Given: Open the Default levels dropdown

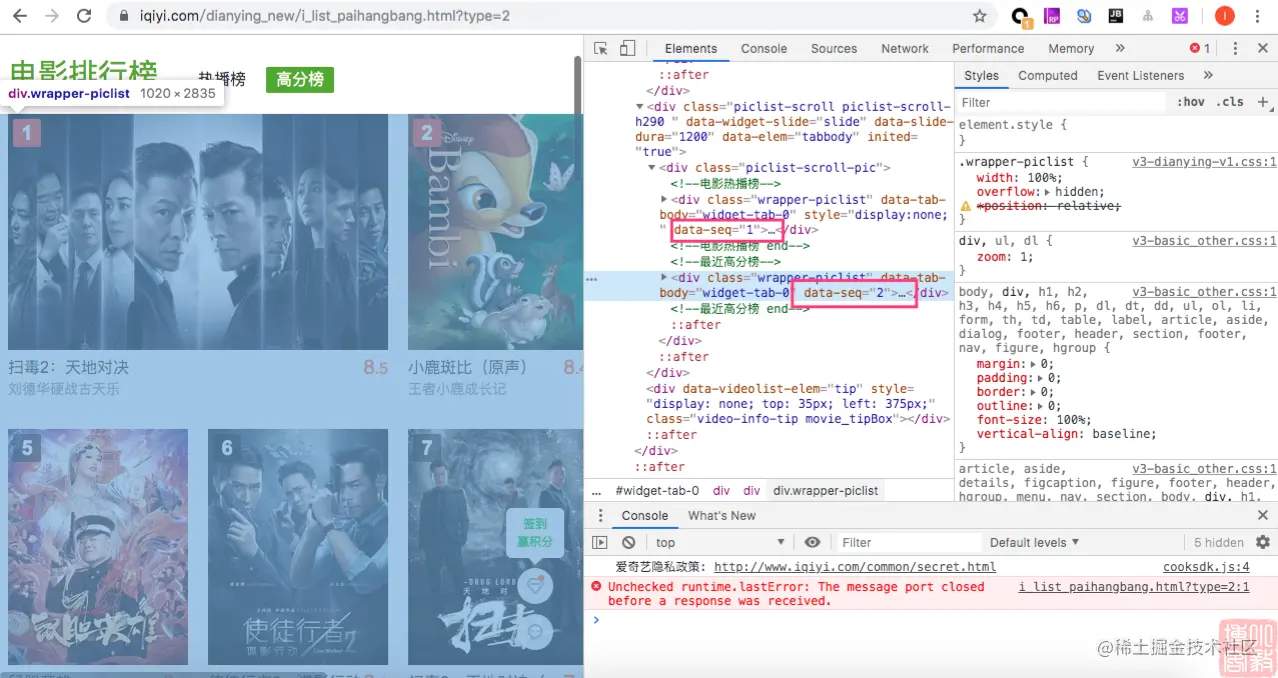Looking at the screenshot, I should pos(1034,542).
